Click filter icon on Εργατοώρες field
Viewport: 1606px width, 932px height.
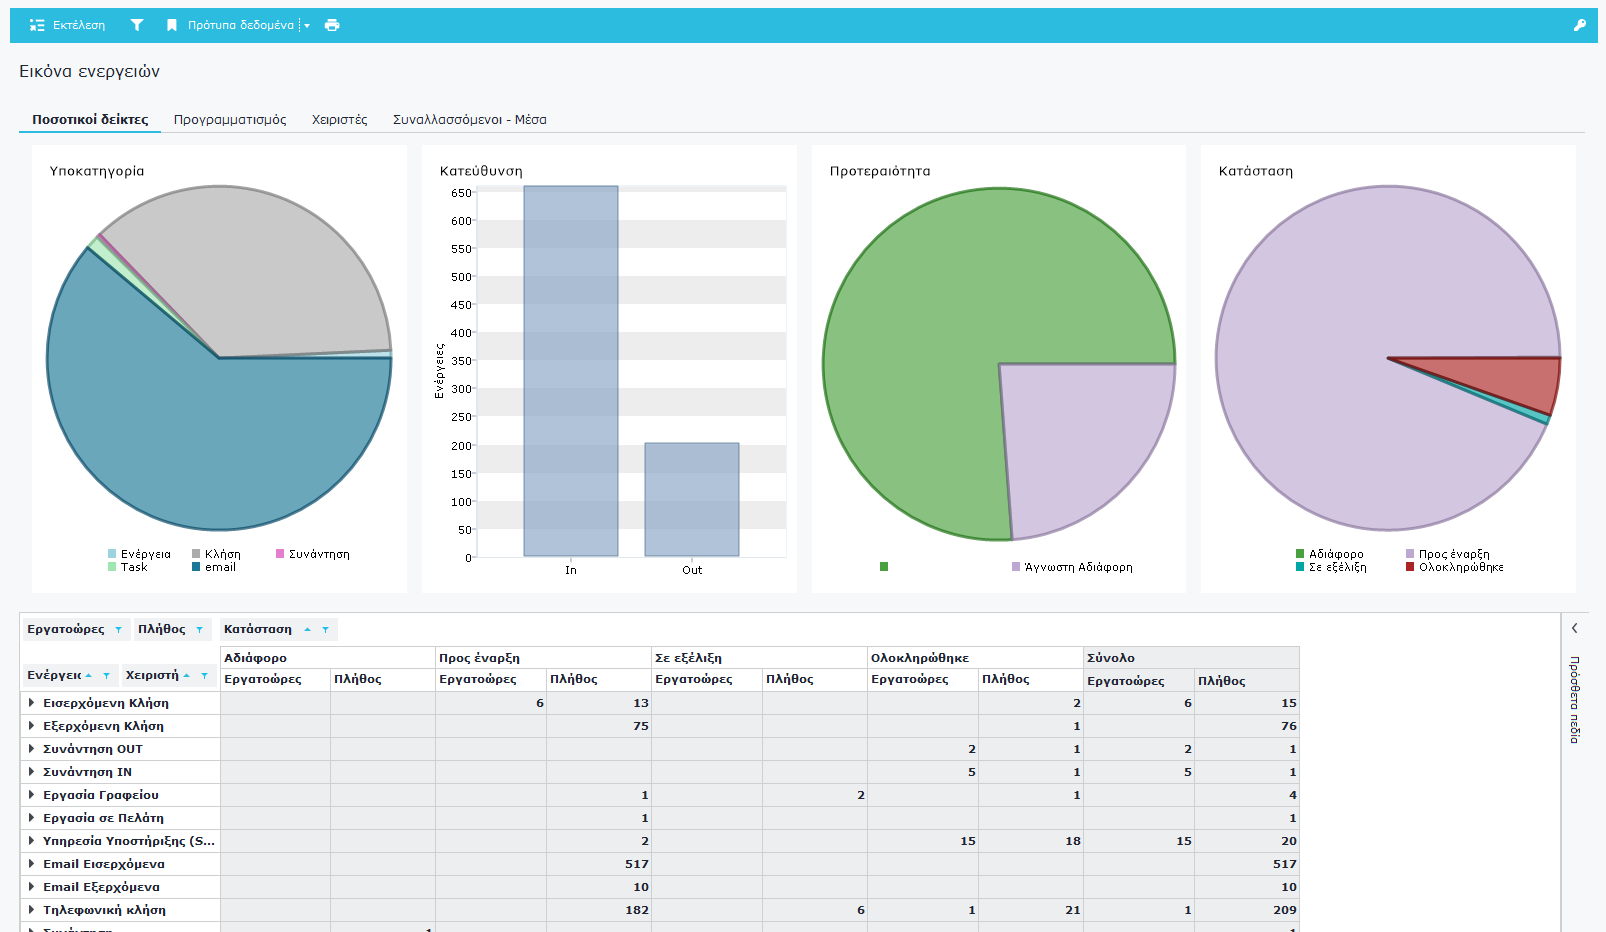coord(118,630)
